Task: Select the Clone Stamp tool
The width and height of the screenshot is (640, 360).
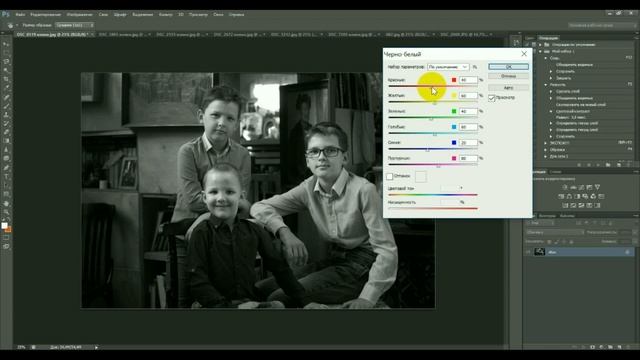Action: 6,115
